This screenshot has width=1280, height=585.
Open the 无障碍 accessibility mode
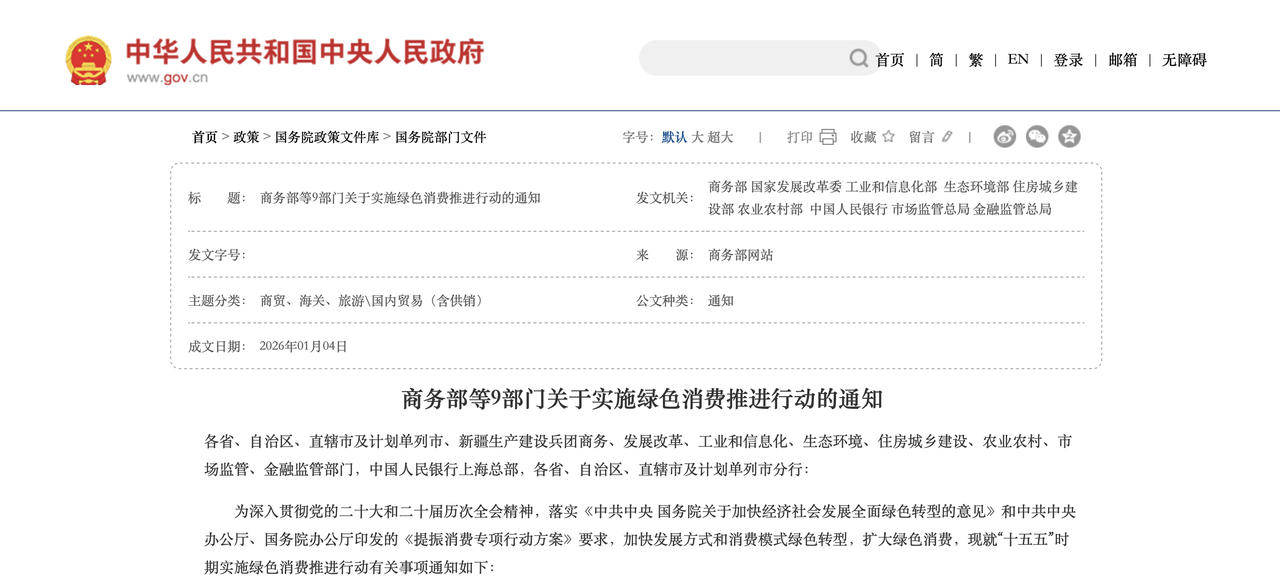pyautogui.click(x=1184, y=60)
